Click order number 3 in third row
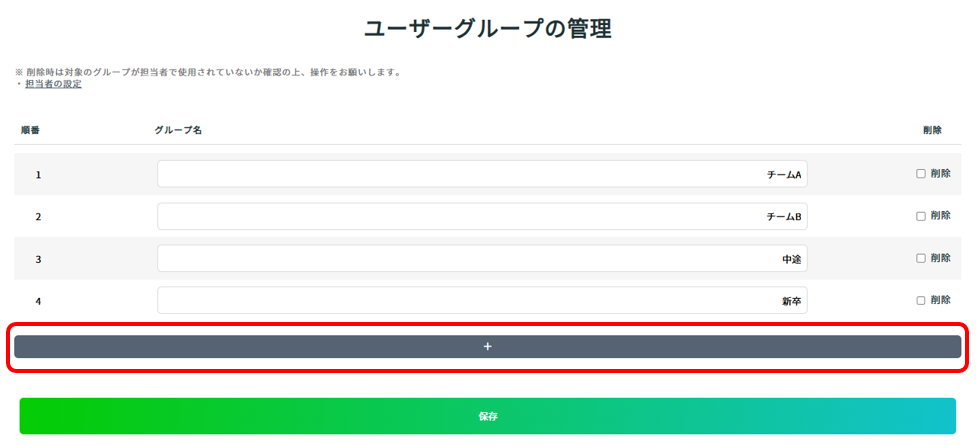980x446 pixels. coord(38,259)
